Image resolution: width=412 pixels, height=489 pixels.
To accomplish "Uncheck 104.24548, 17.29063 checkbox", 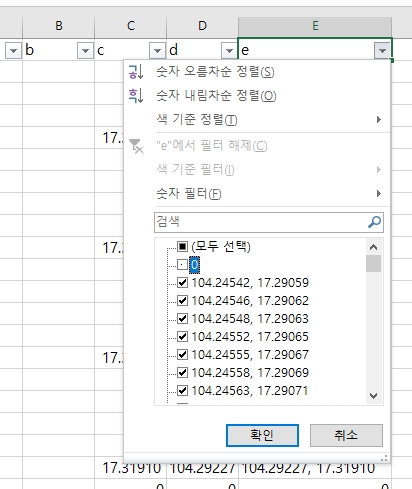I will click(x=182, y=319).
